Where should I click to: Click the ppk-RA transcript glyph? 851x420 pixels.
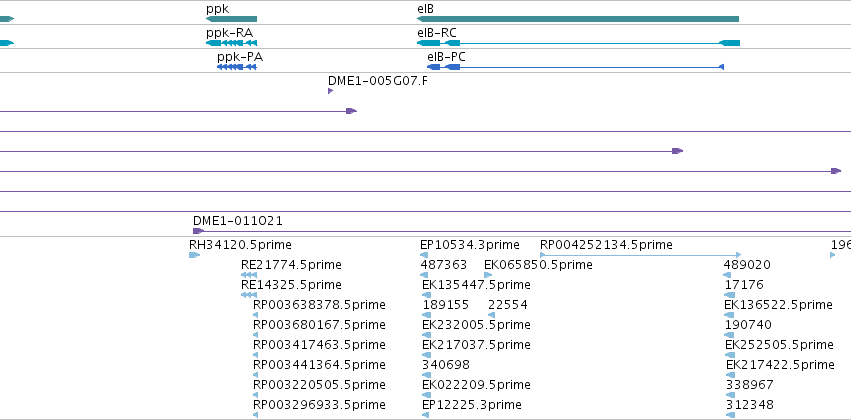[231, 43]
